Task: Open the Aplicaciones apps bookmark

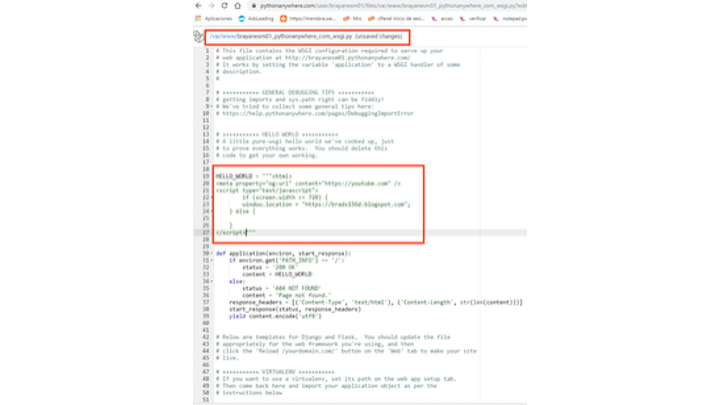Action: click(x=214, y=19)
